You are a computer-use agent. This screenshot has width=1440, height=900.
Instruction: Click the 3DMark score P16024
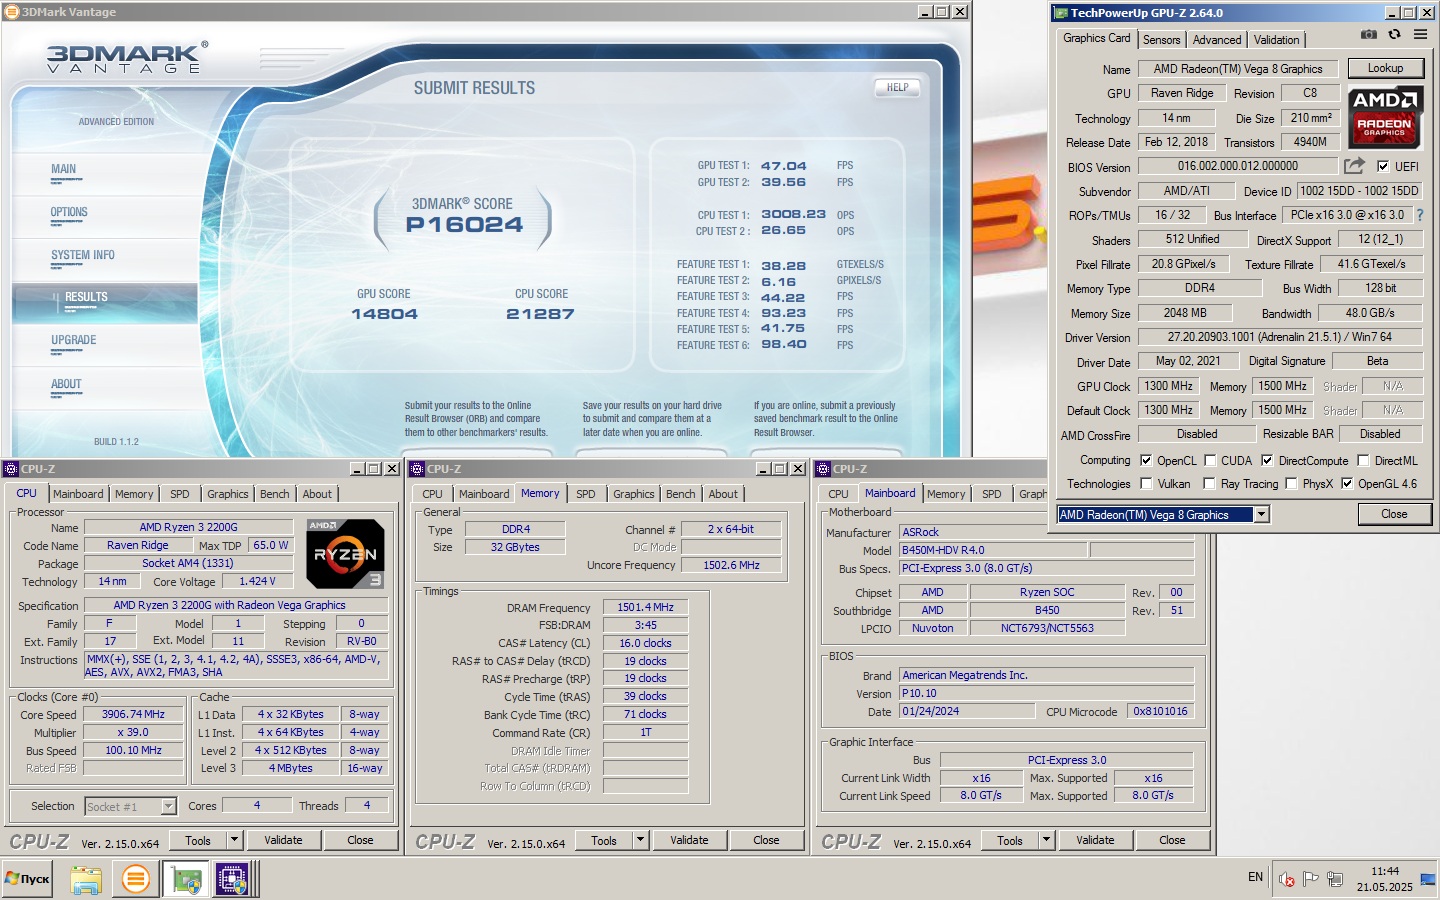point(464,225)
